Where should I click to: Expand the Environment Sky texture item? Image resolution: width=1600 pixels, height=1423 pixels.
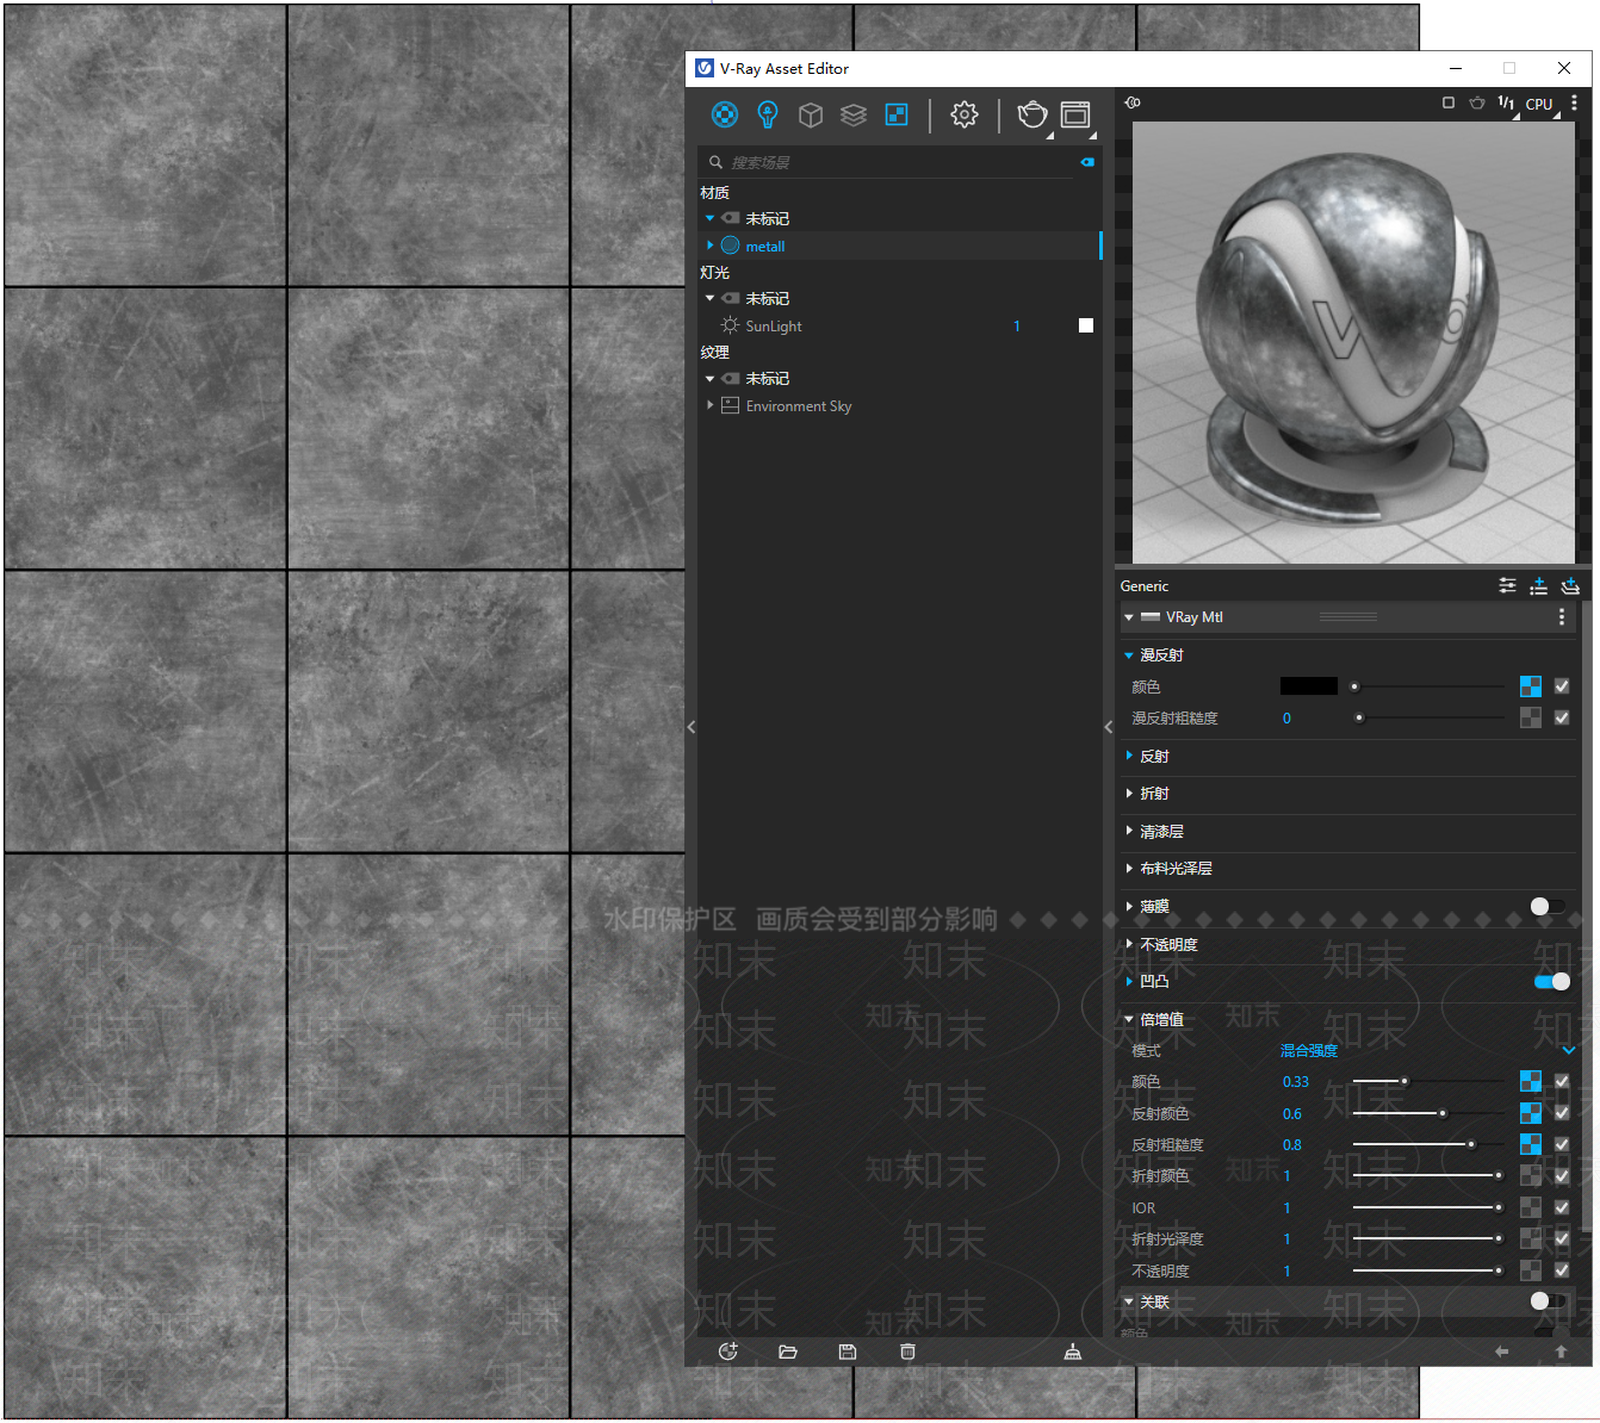(710, 405)
